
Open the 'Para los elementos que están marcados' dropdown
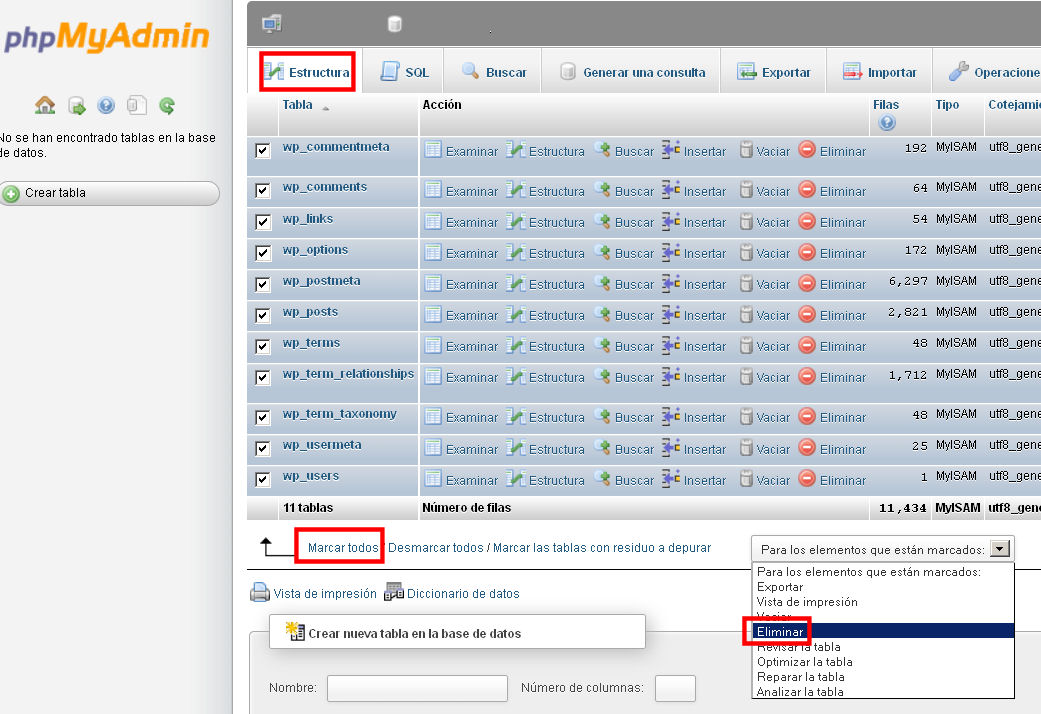click(x=1001, y=548)
